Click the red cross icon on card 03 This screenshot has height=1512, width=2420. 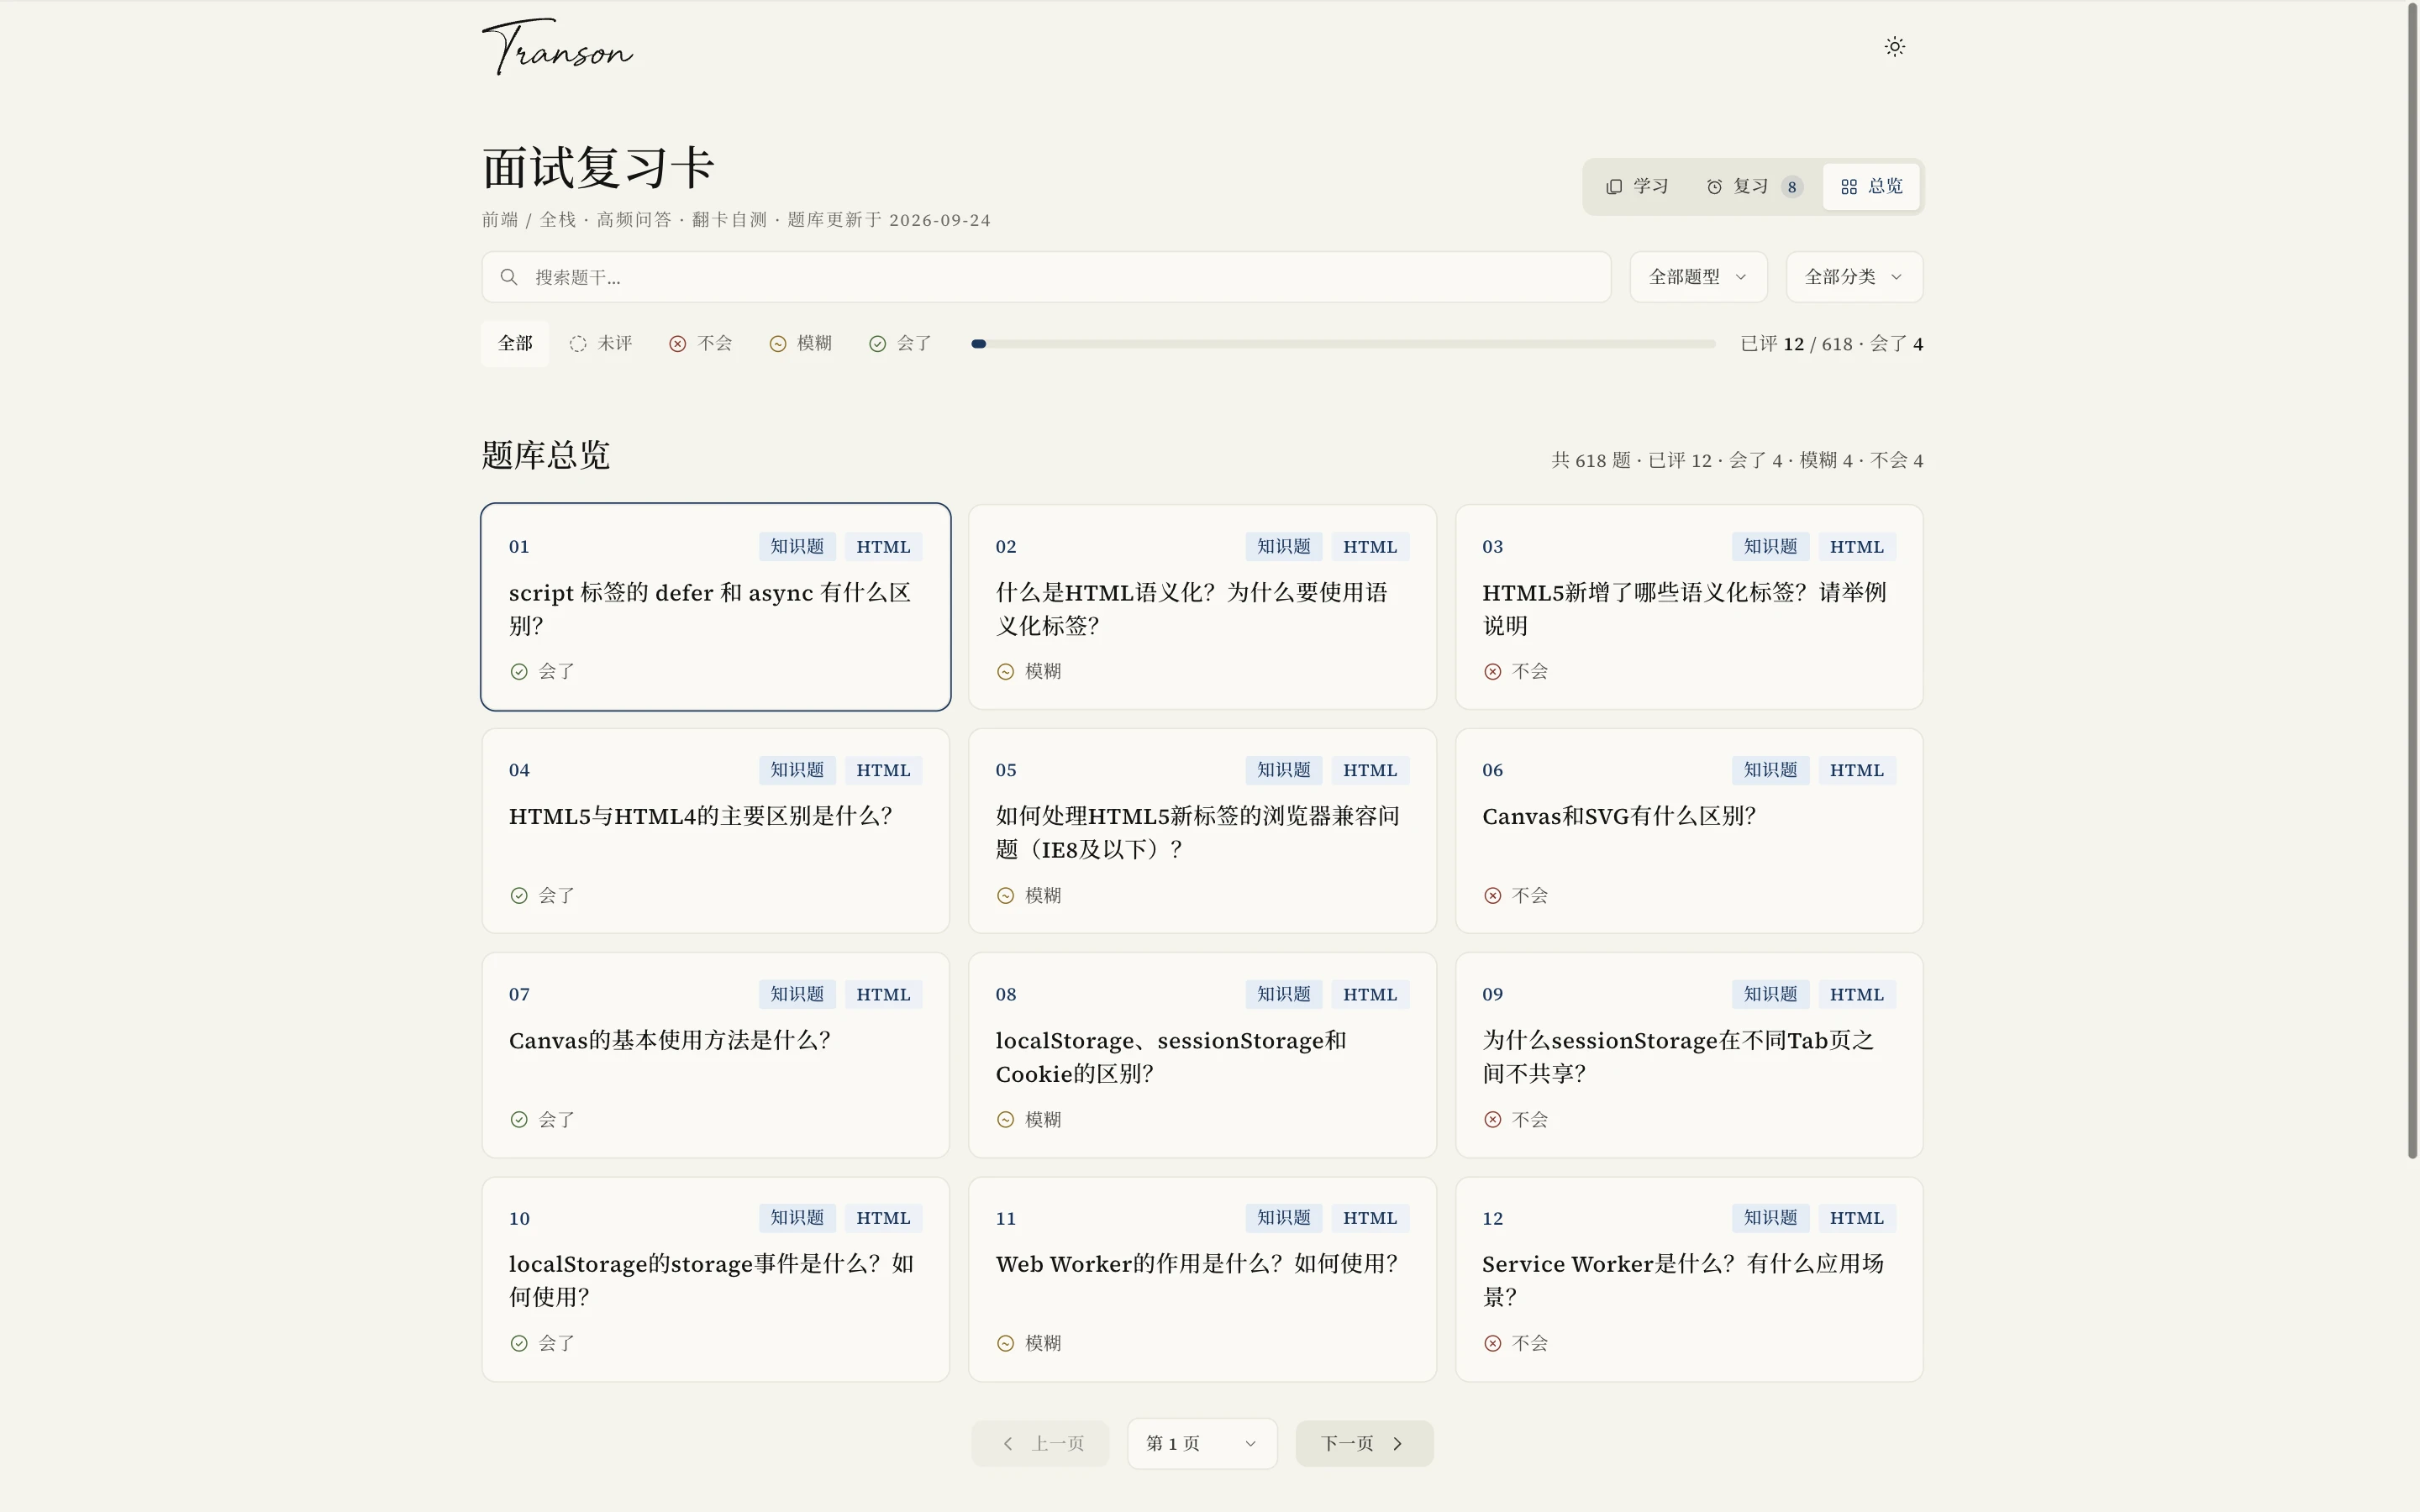pos(1492,672)
